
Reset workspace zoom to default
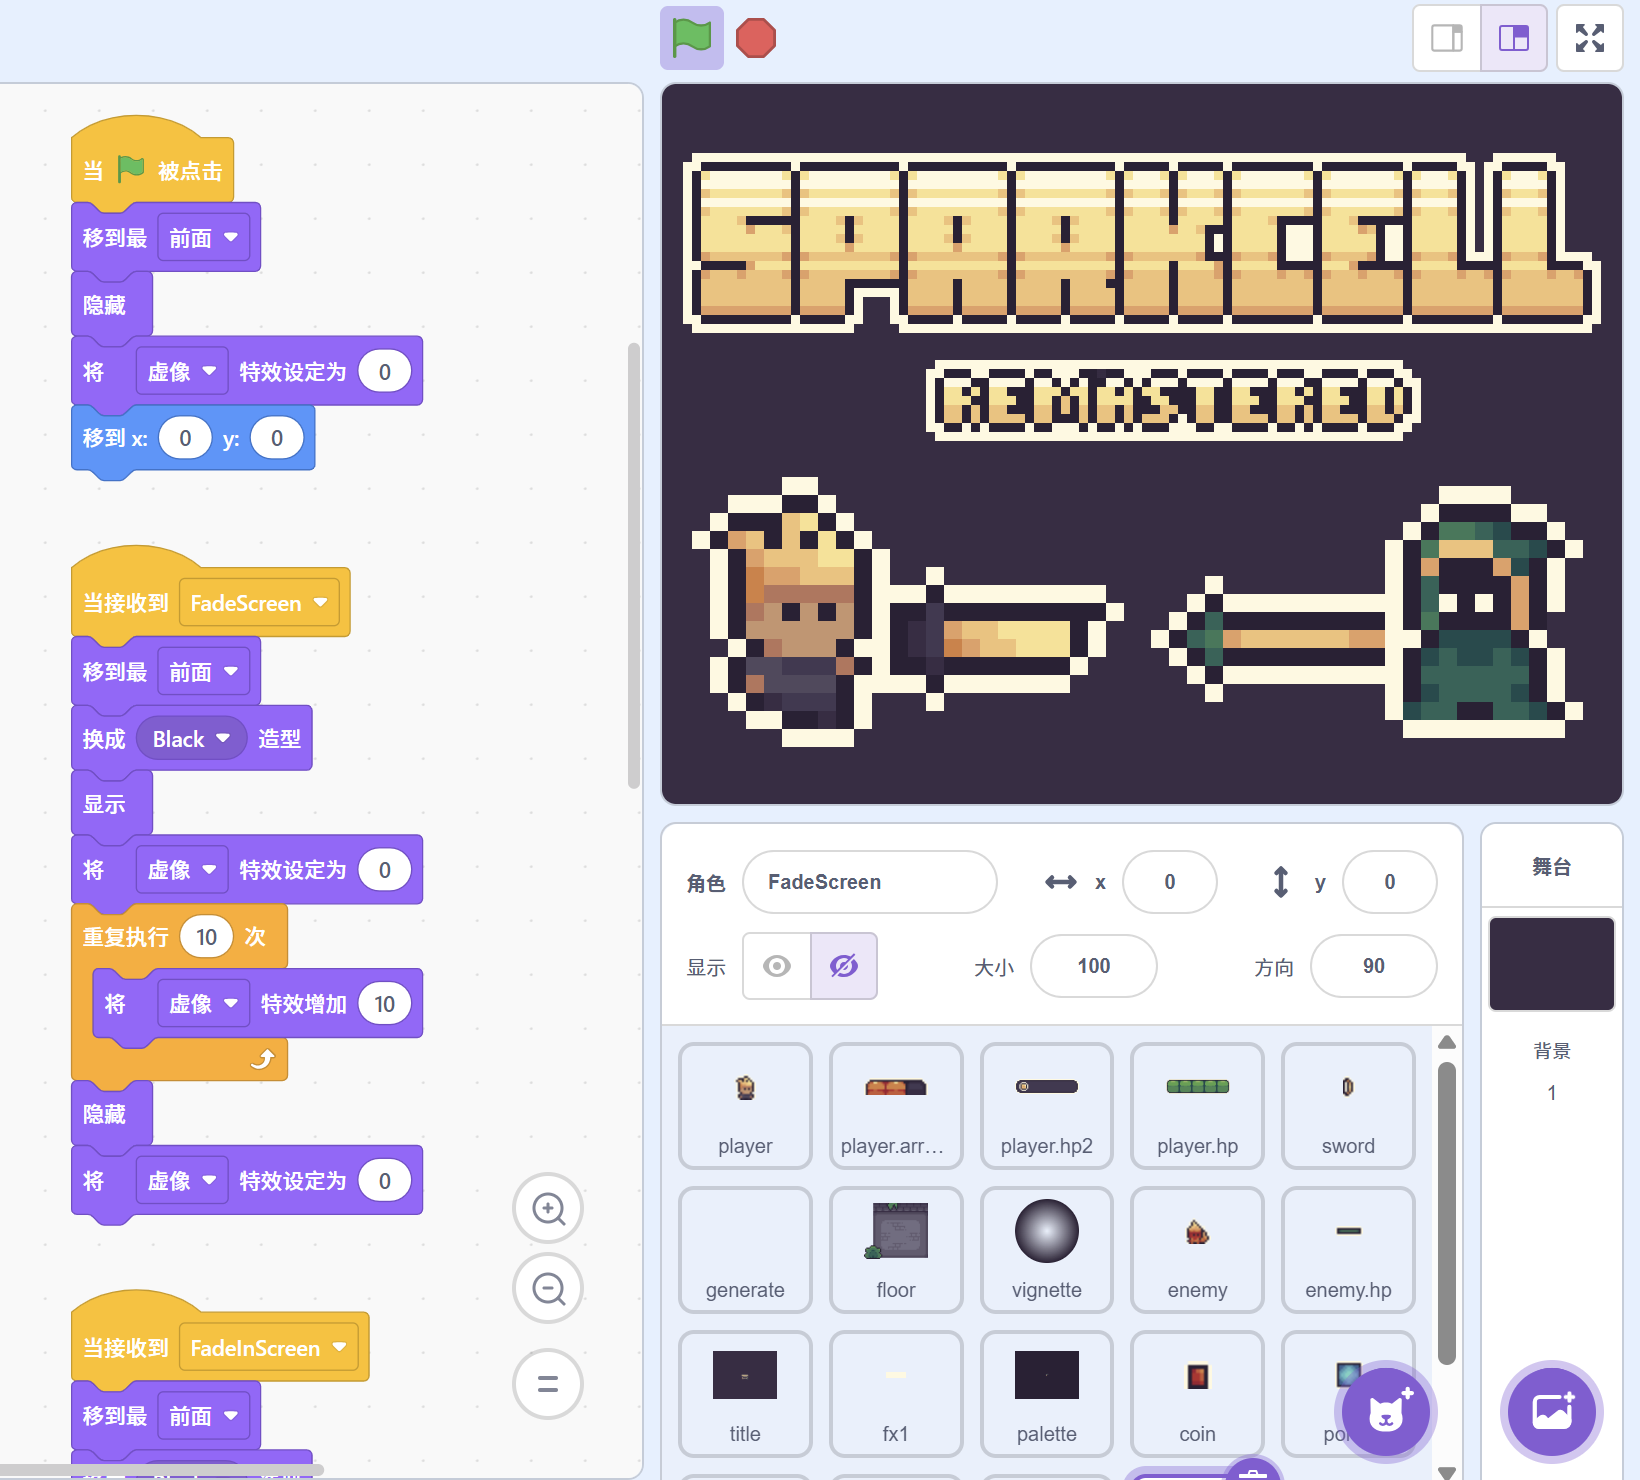coord(548,1384)
